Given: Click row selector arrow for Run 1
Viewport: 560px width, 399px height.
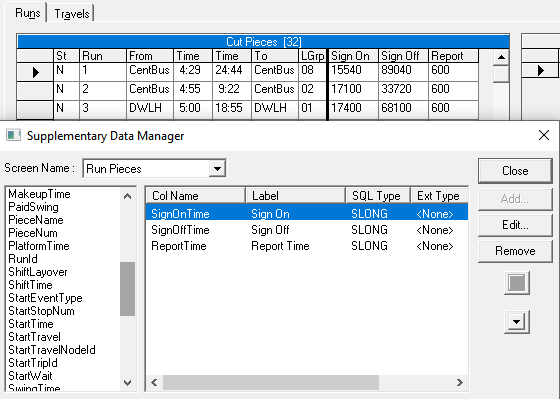Looking at the screenshot, I should pyautogui.click(x=35, y=72).
